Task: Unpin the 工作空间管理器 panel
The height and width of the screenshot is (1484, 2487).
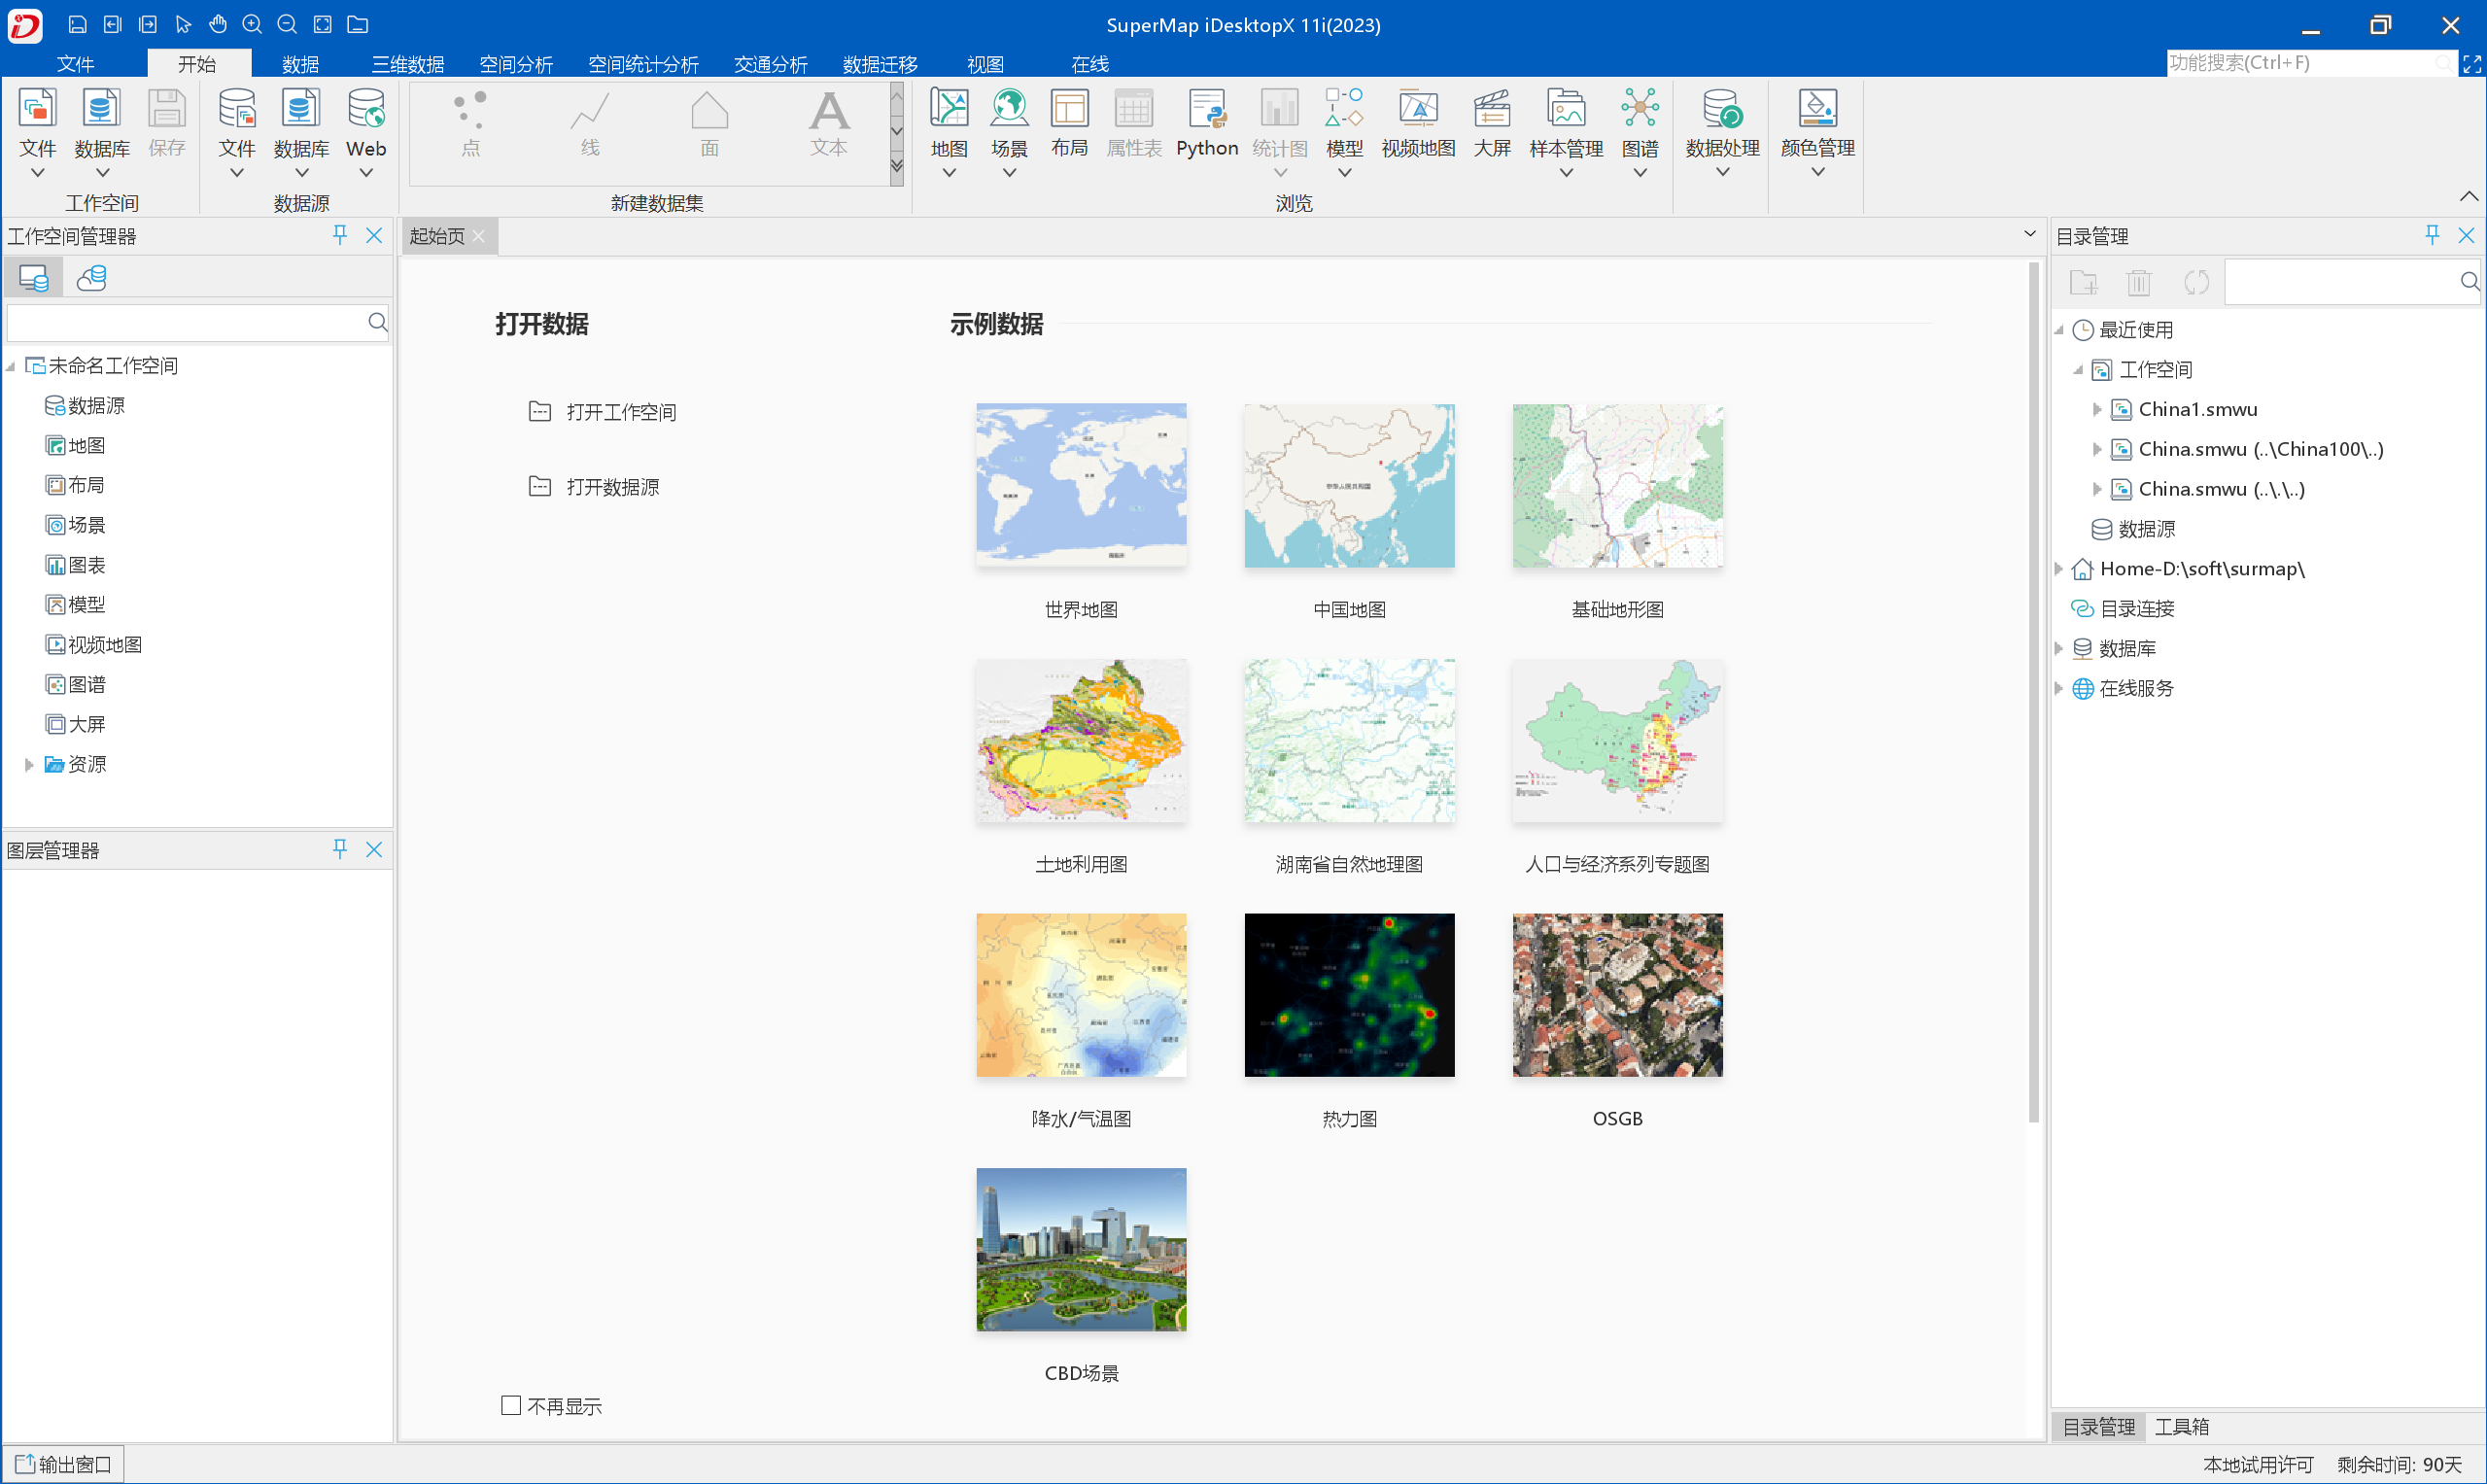Action: (340, 236)
